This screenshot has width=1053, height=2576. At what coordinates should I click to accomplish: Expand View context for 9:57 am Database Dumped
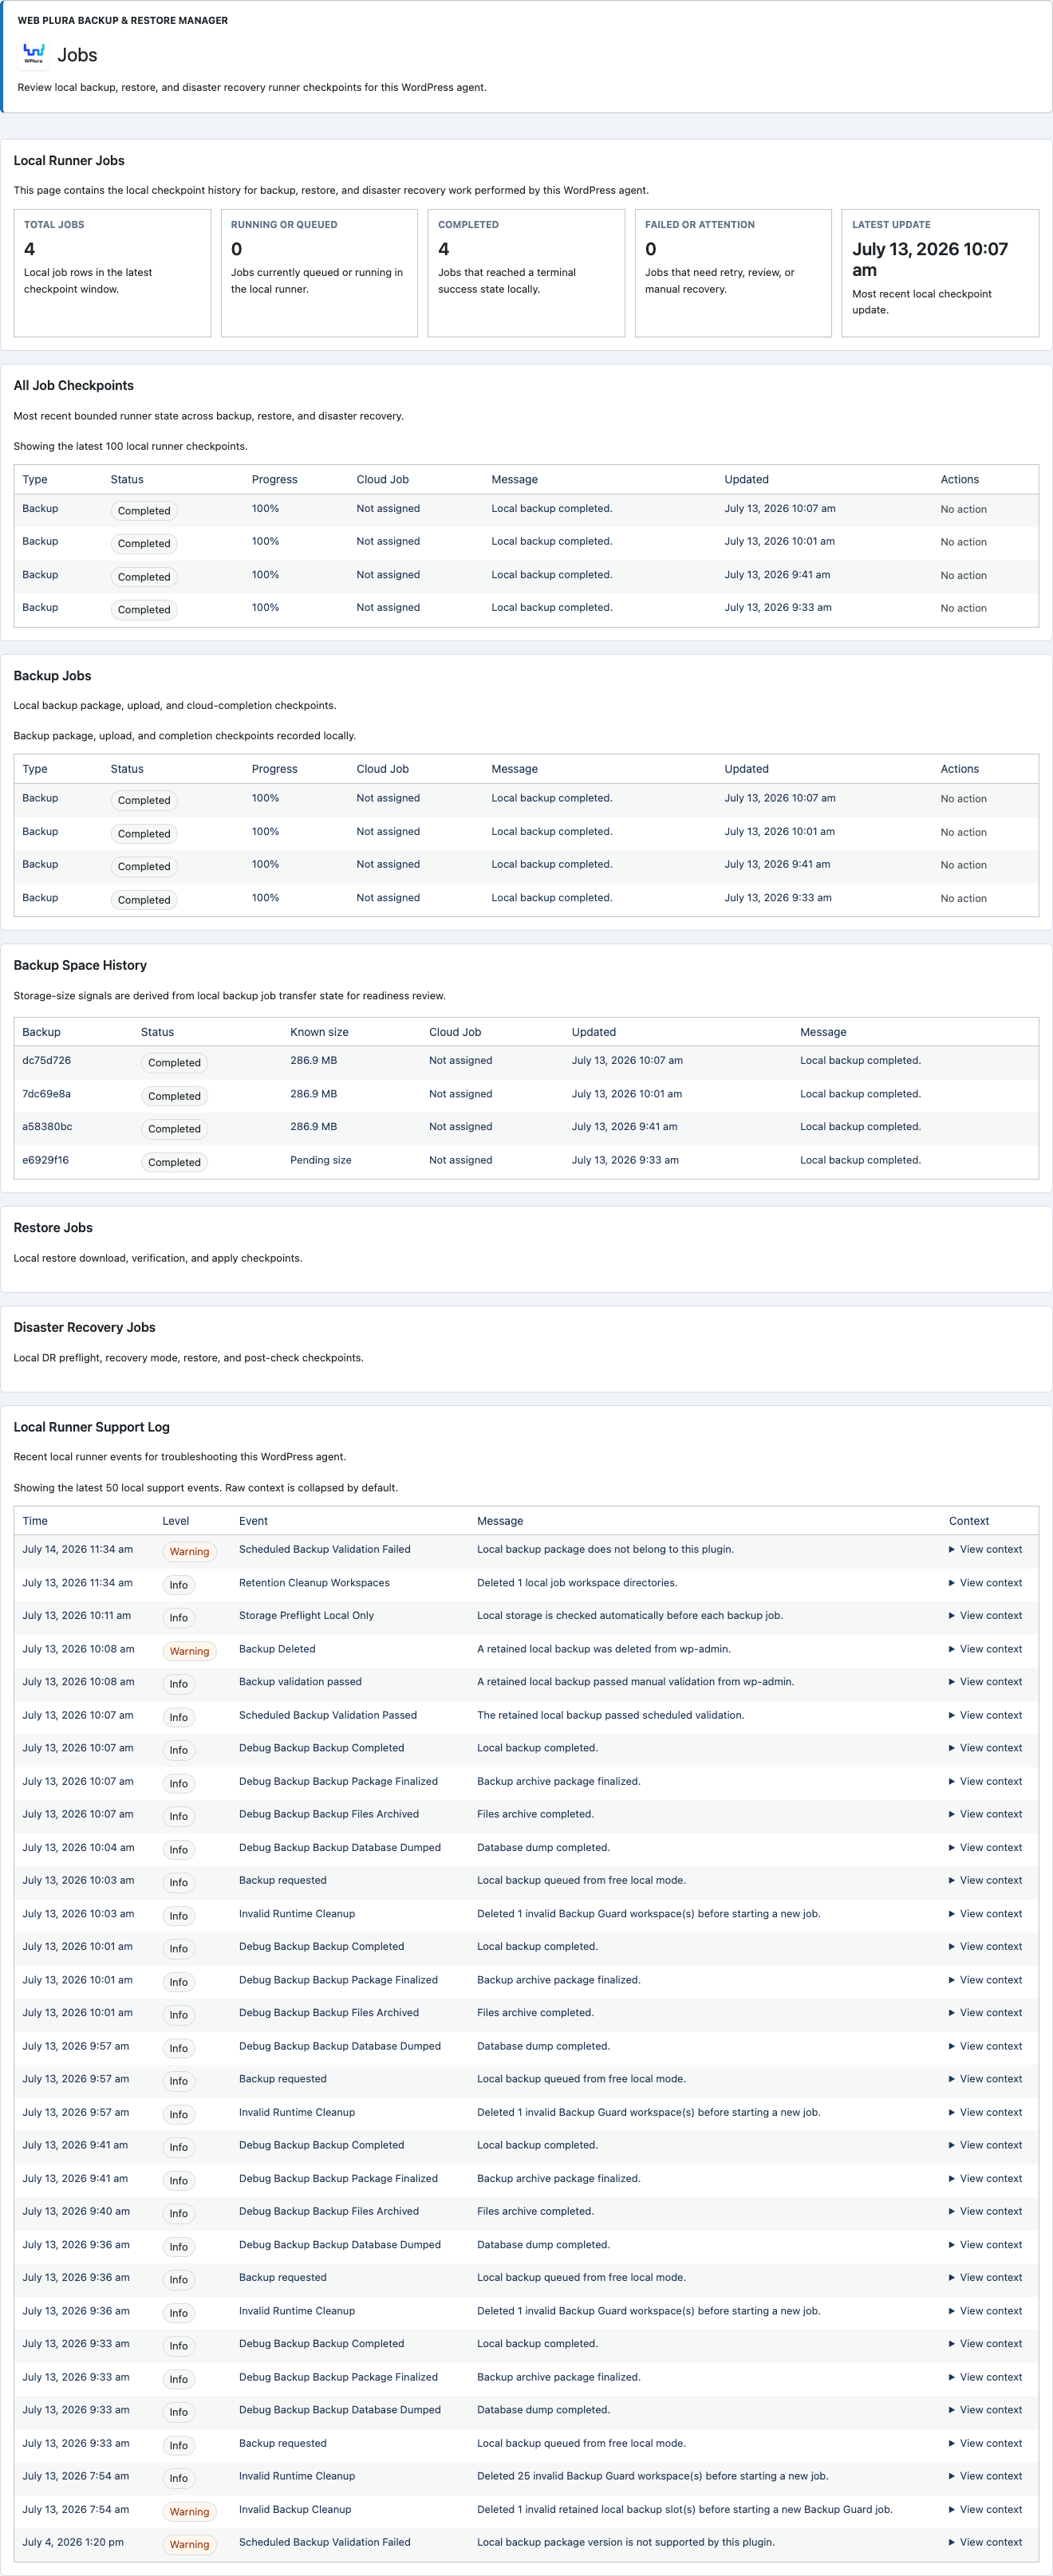pyautogui.click(x=985, y=2045)
